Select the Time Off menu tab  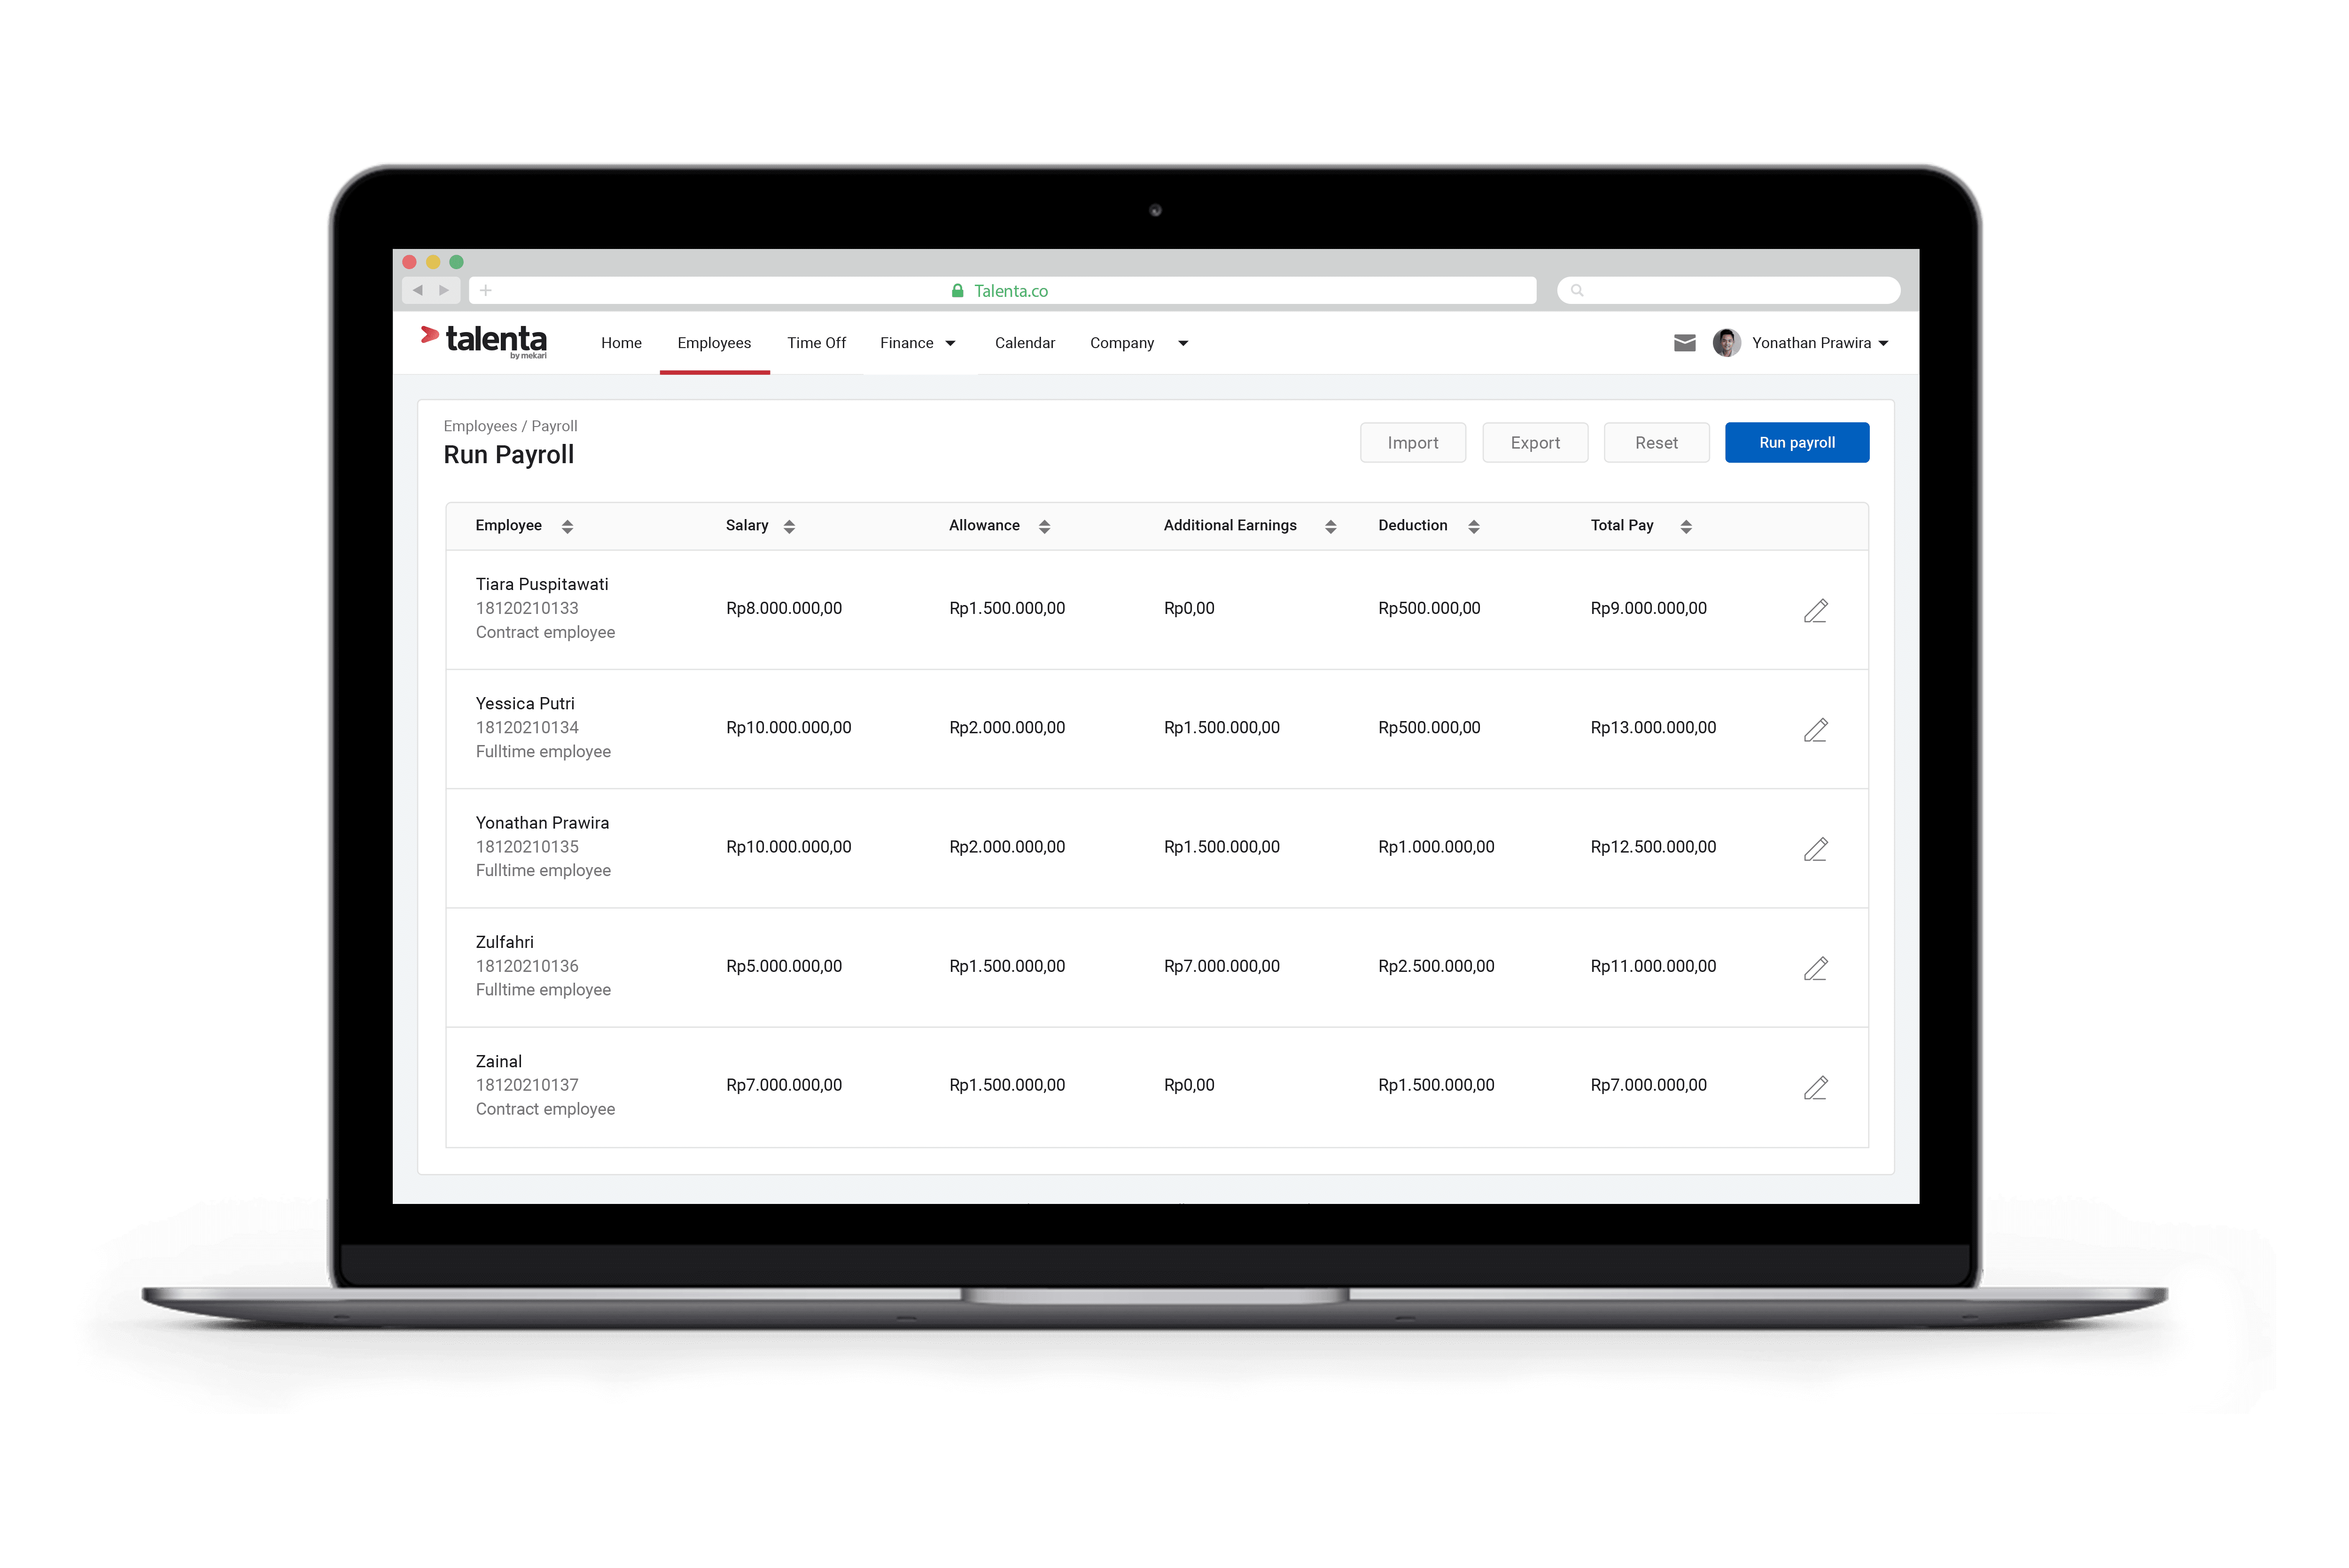coord(816,341)
